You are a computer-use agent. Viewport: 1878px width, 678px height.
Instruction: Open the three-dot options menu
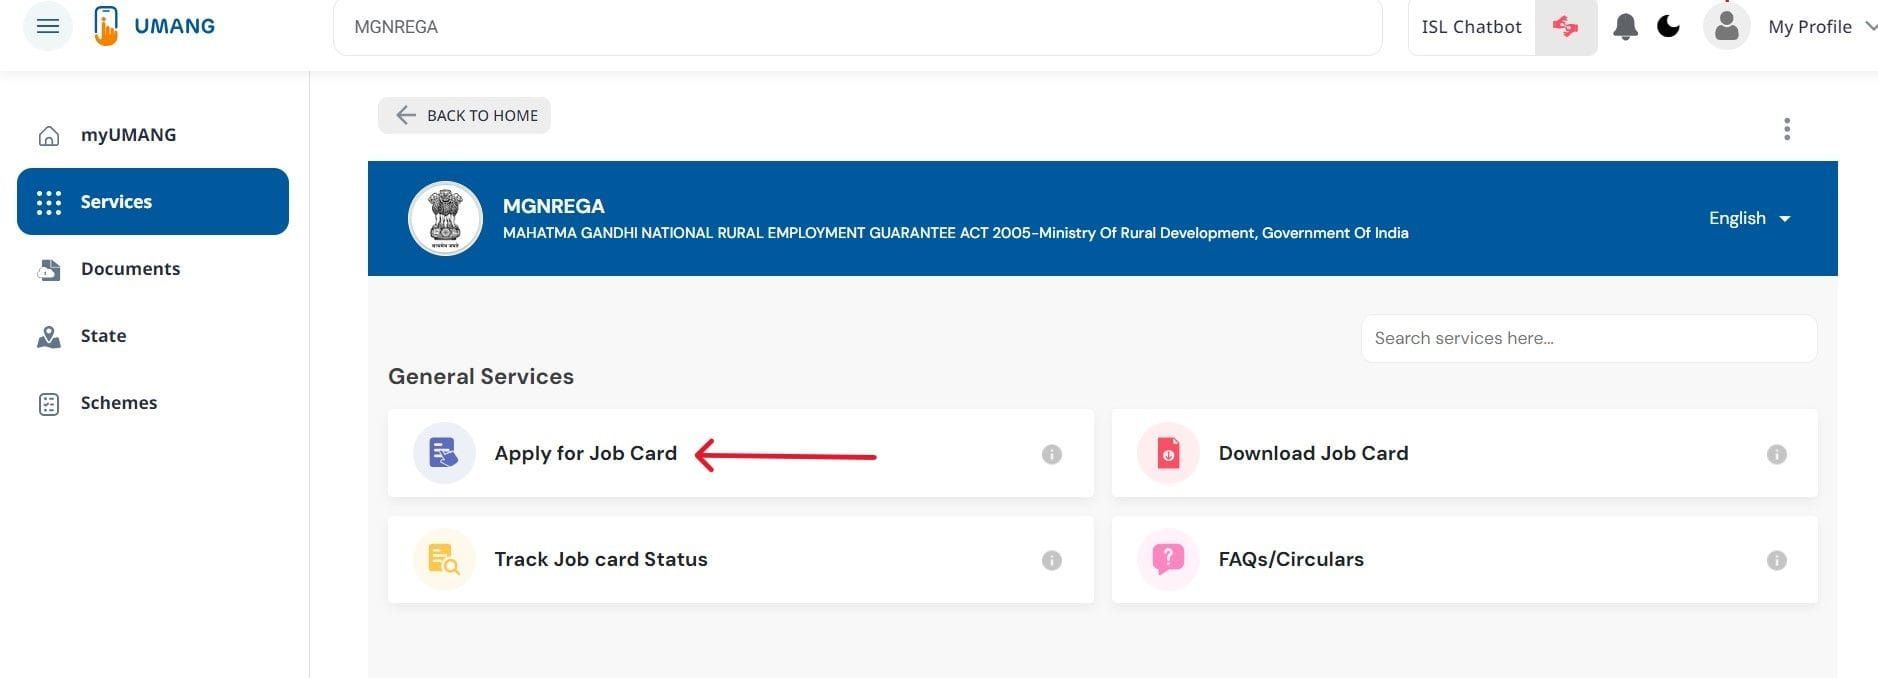(x=1787, y=129)
